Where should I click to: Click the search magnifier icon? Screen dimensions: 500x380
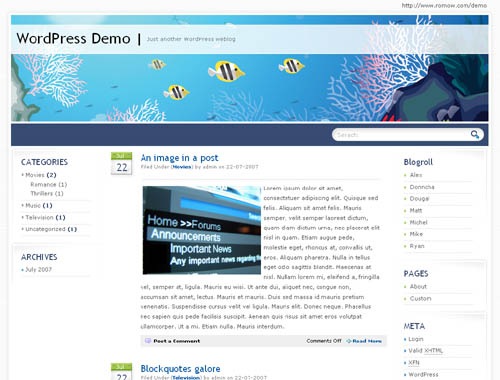pos(475,134)
